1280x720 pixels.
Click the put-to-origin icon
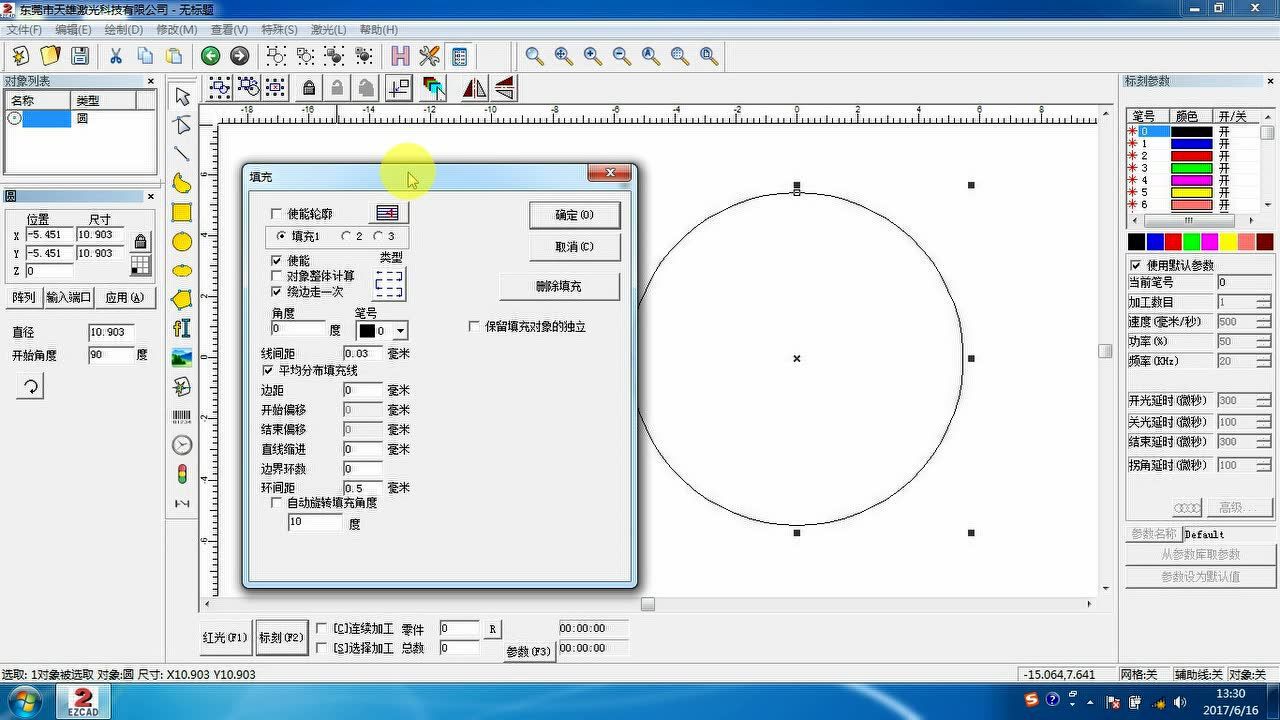[398, 88]
